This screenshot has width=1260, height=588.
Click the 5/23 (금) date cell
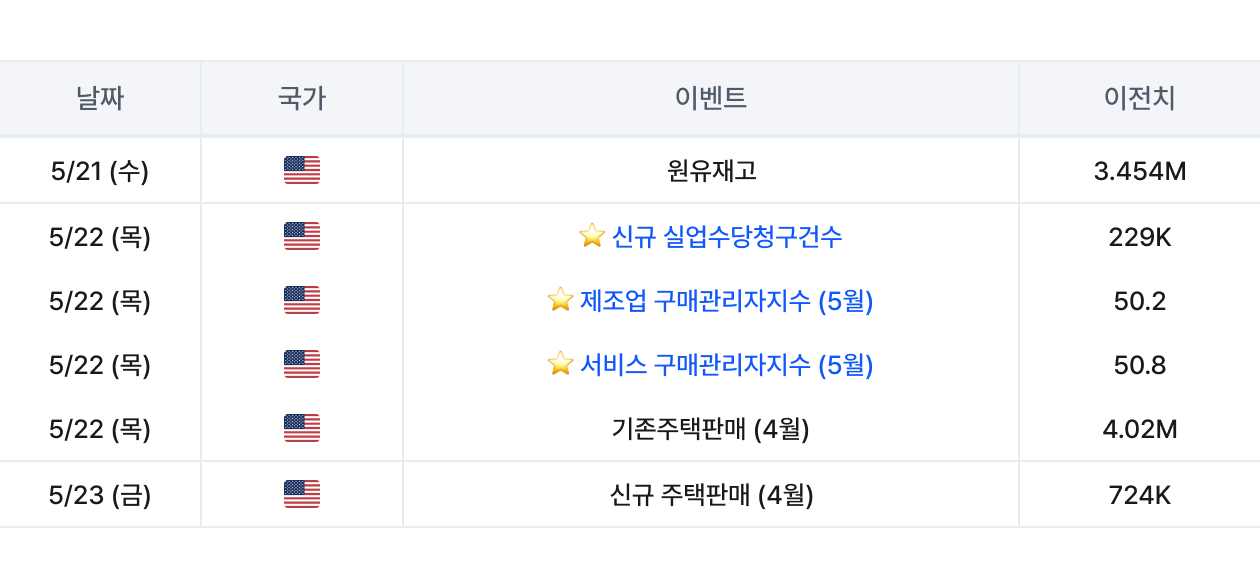(x=100, y=495)
